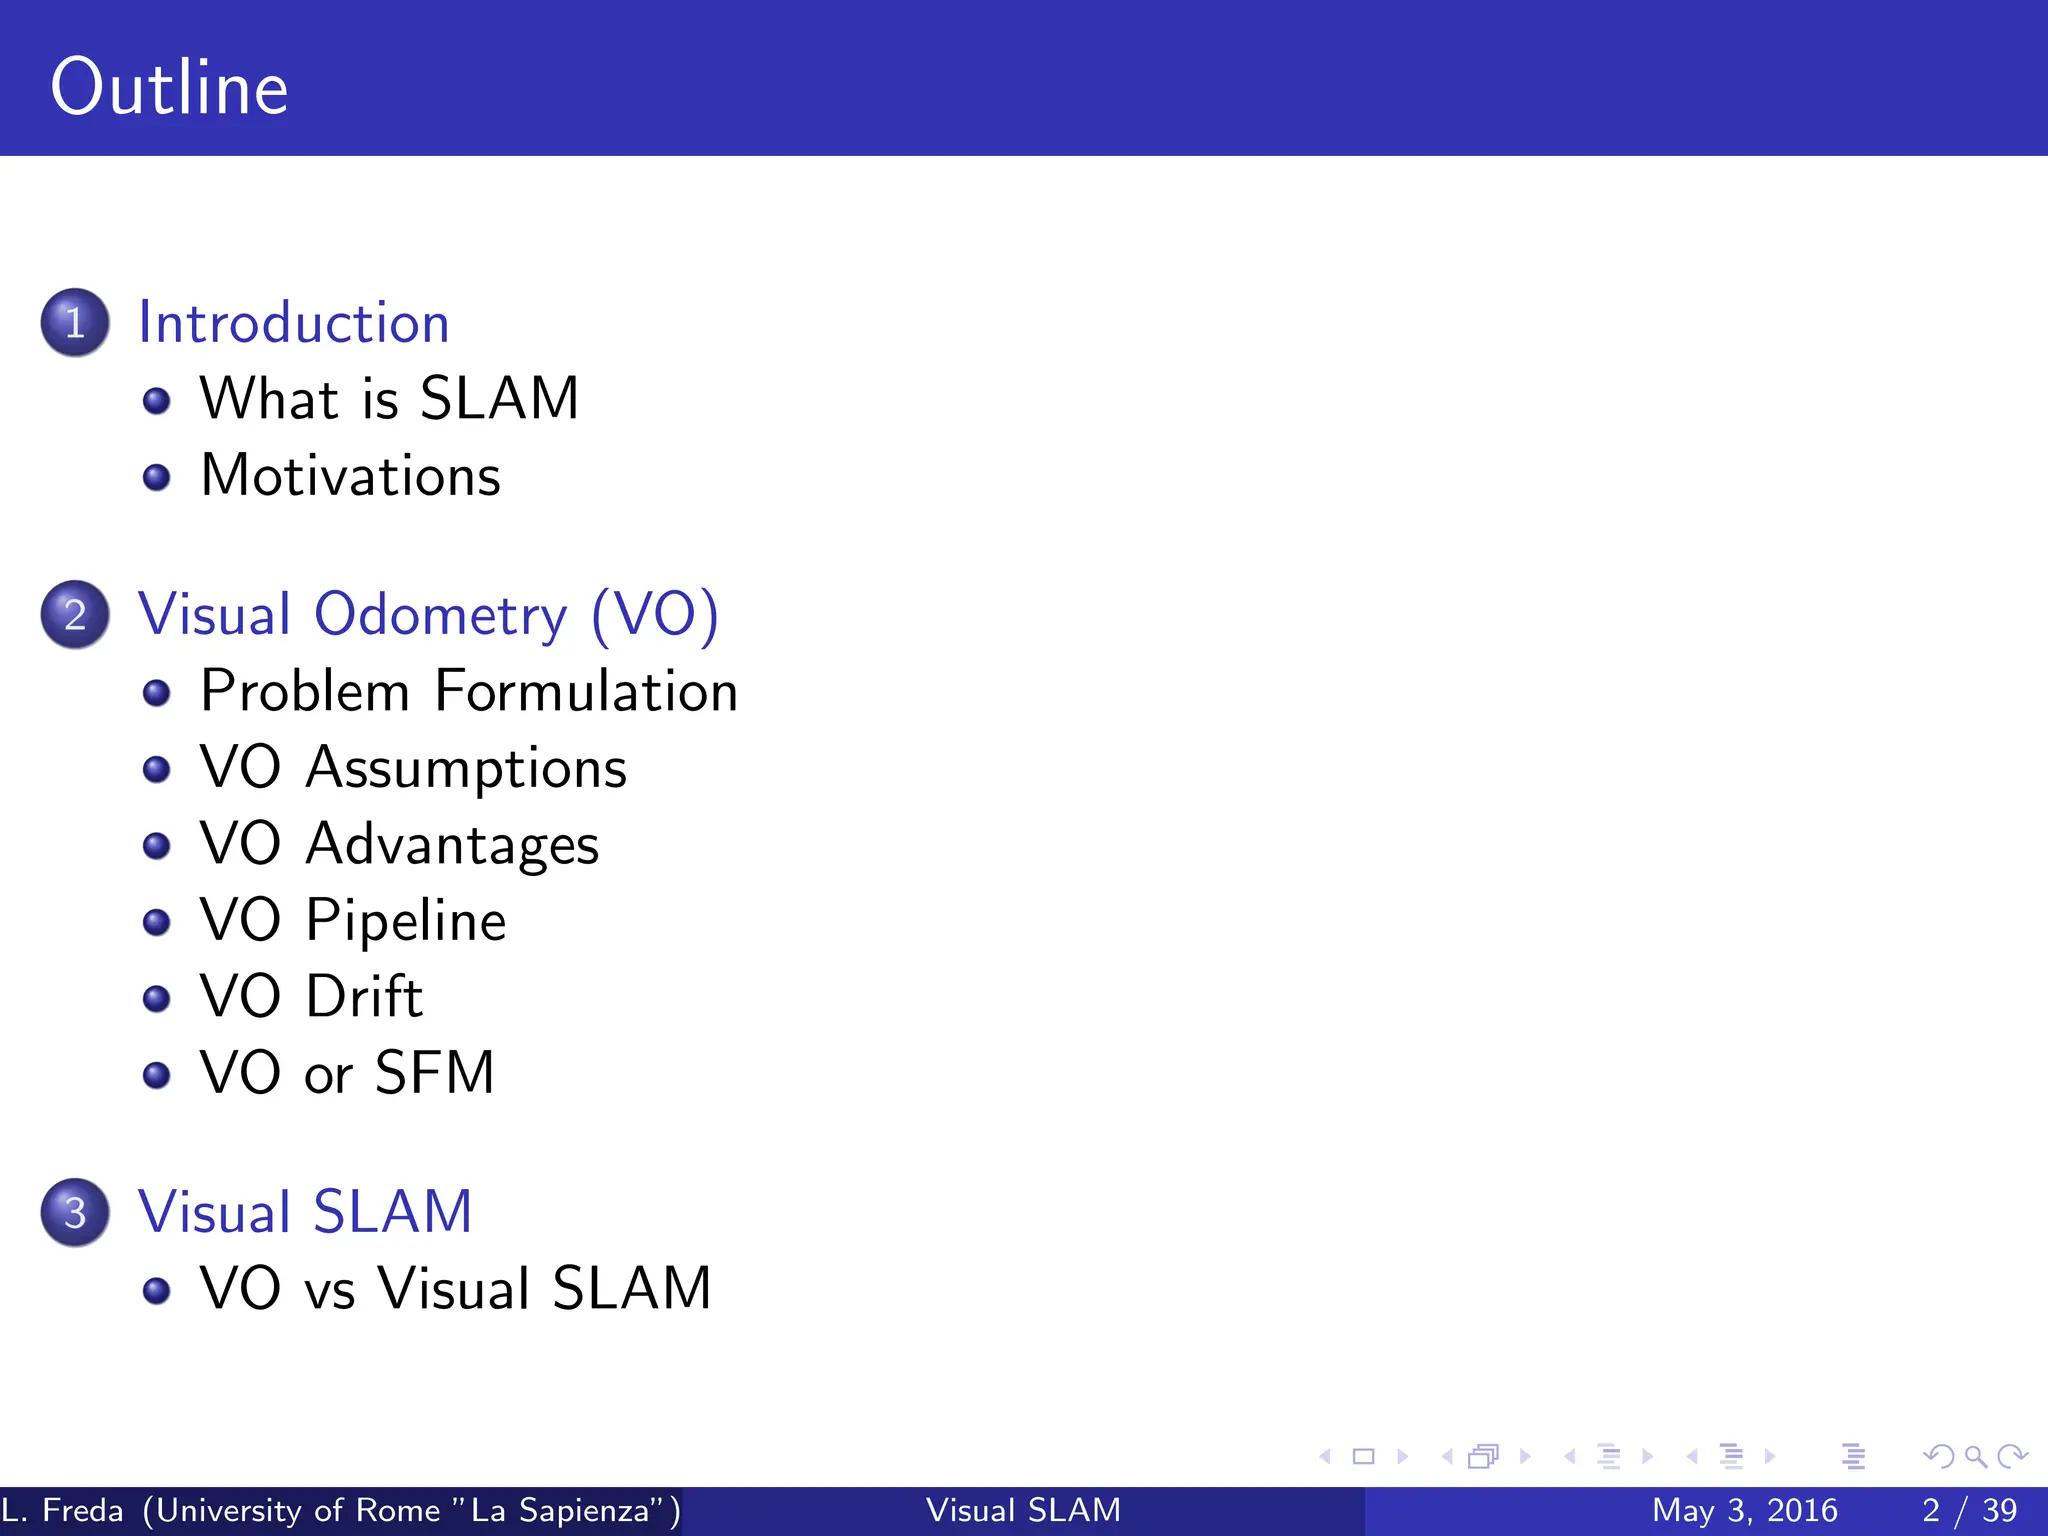Click the single slide rectangle icon
2048x1536 pixels.
1363,1457
